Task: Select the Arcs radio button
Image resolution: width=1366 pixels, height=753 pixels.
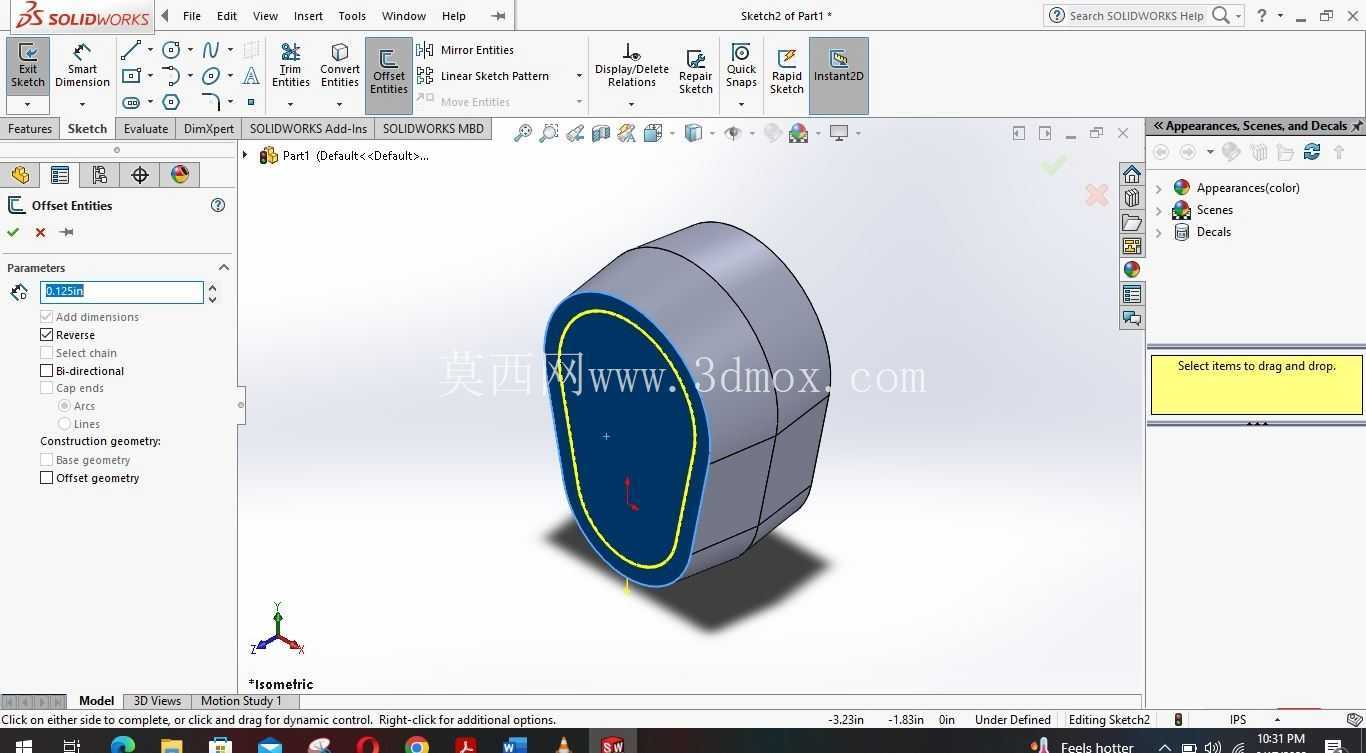Action: coord(64,406)
